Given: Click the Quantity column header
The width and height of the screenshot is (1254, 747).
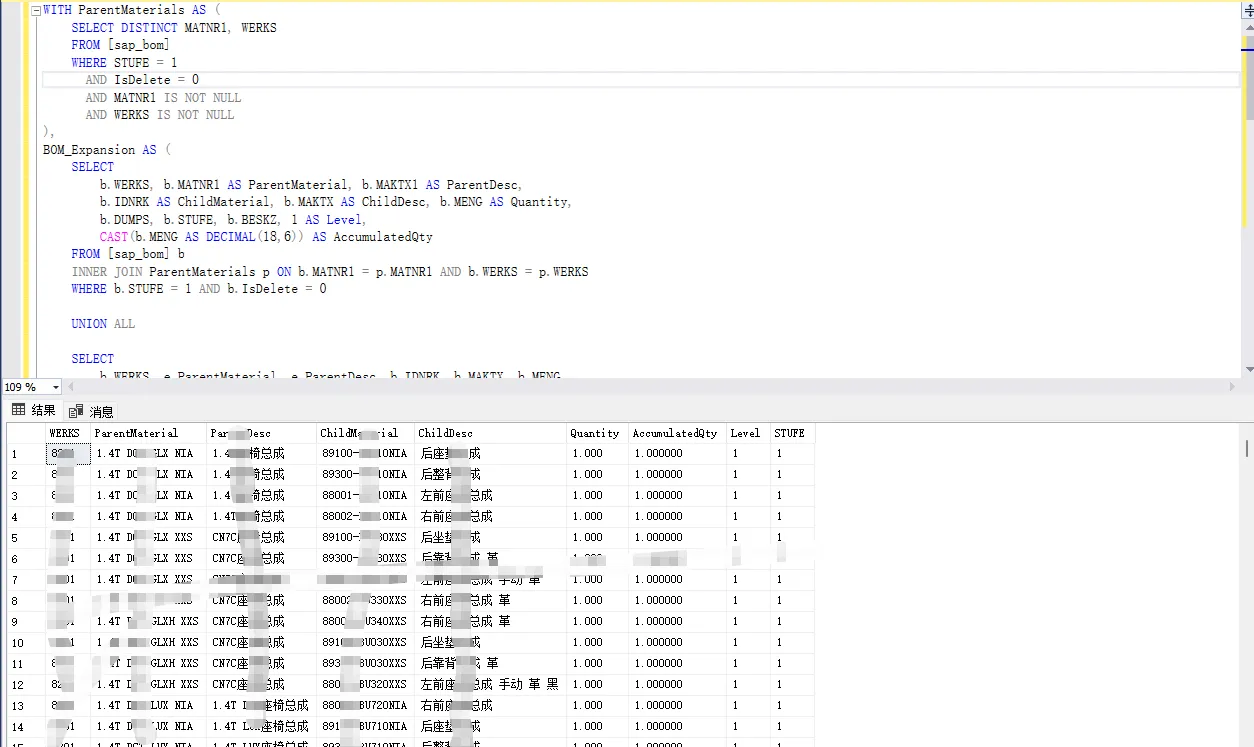Looking at the screenshot, I should click(x=595, y=433).
